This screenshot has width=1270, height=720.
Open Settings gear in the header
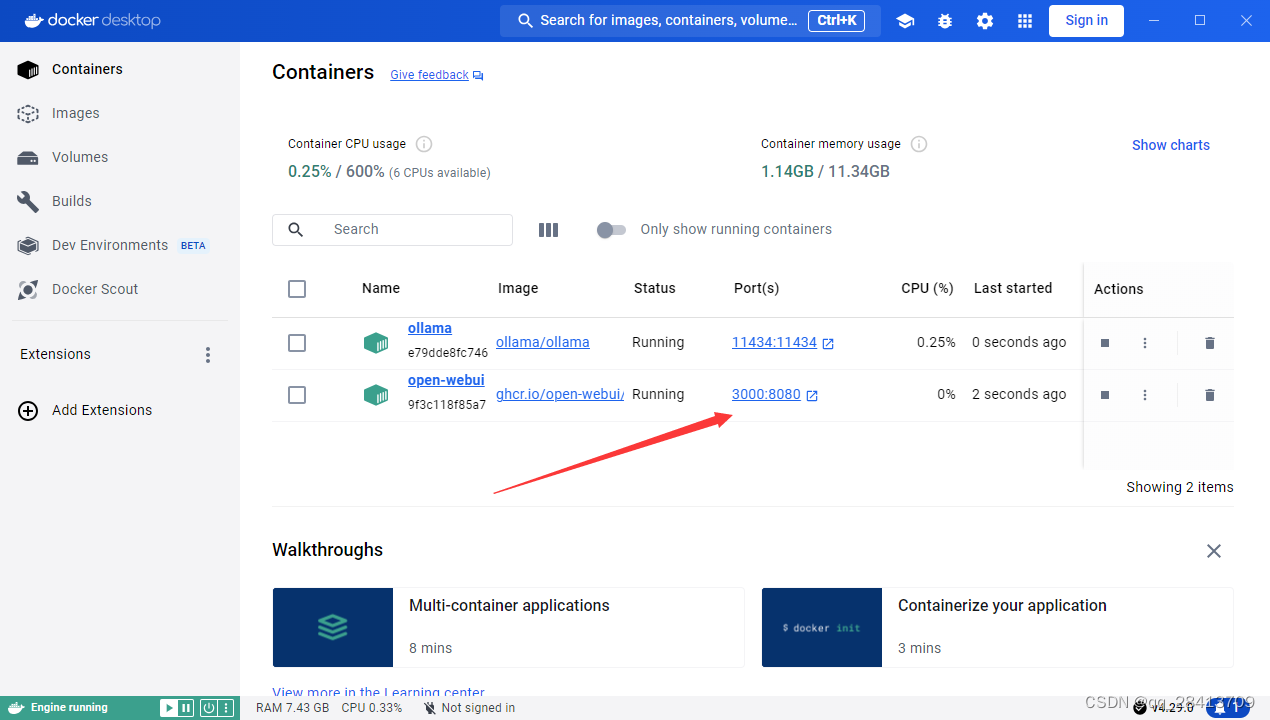point(985,21)
